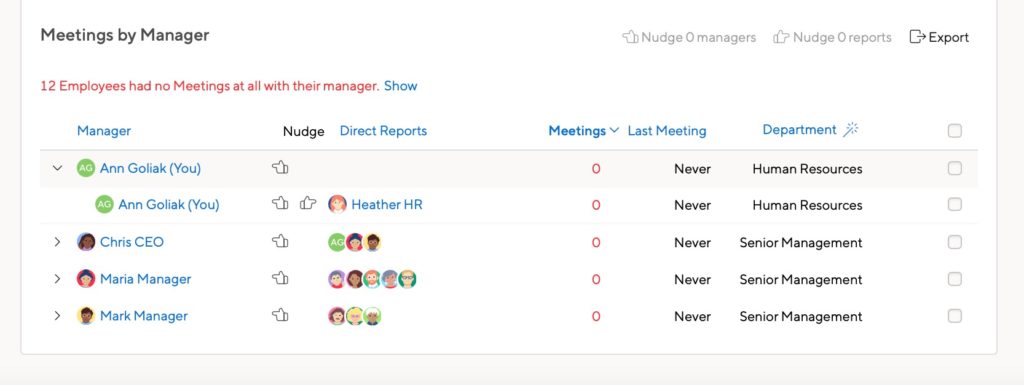Check the box for Chris CEO row
Viewport: 1024px width, 385px height.
(x=955, y=243)
